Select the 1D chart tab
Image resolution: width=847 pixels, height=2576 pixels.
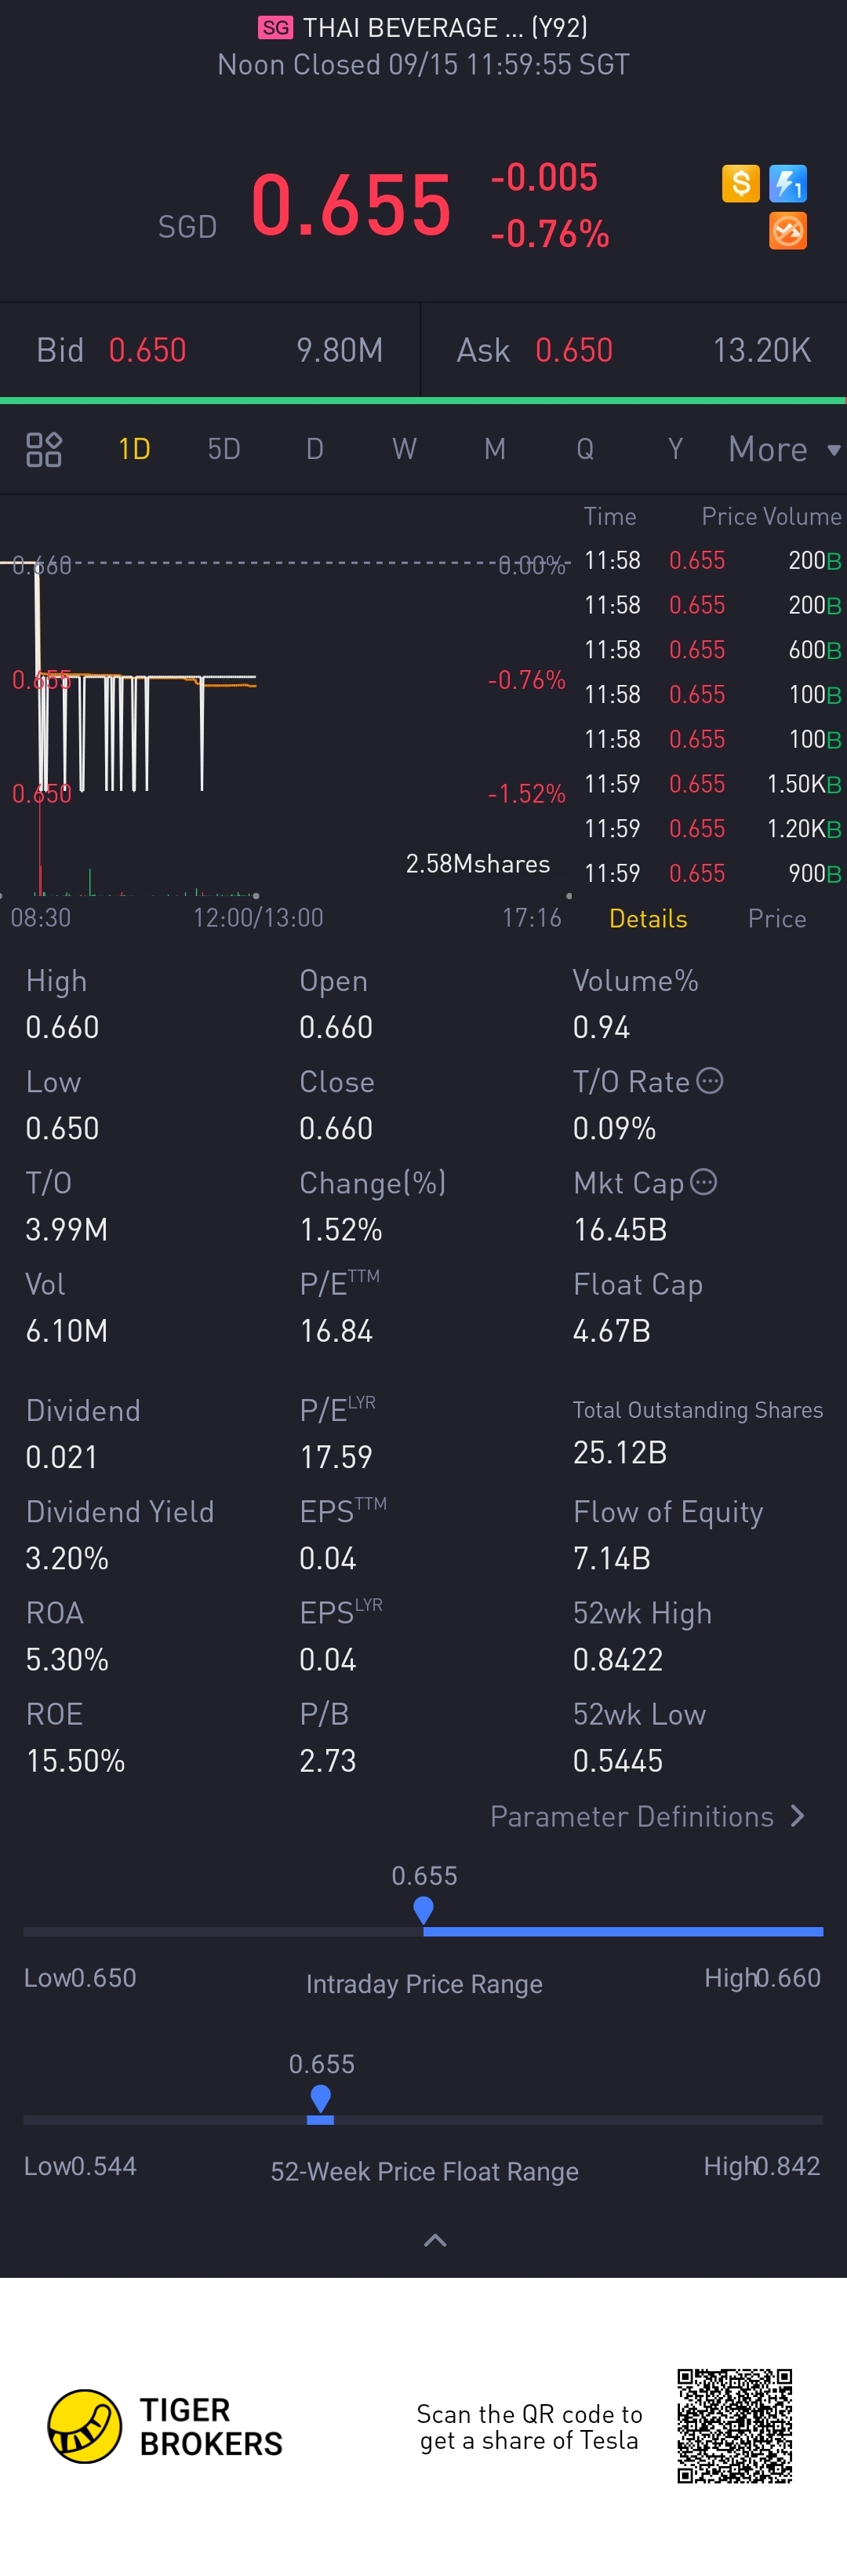[x=134, y=449]
